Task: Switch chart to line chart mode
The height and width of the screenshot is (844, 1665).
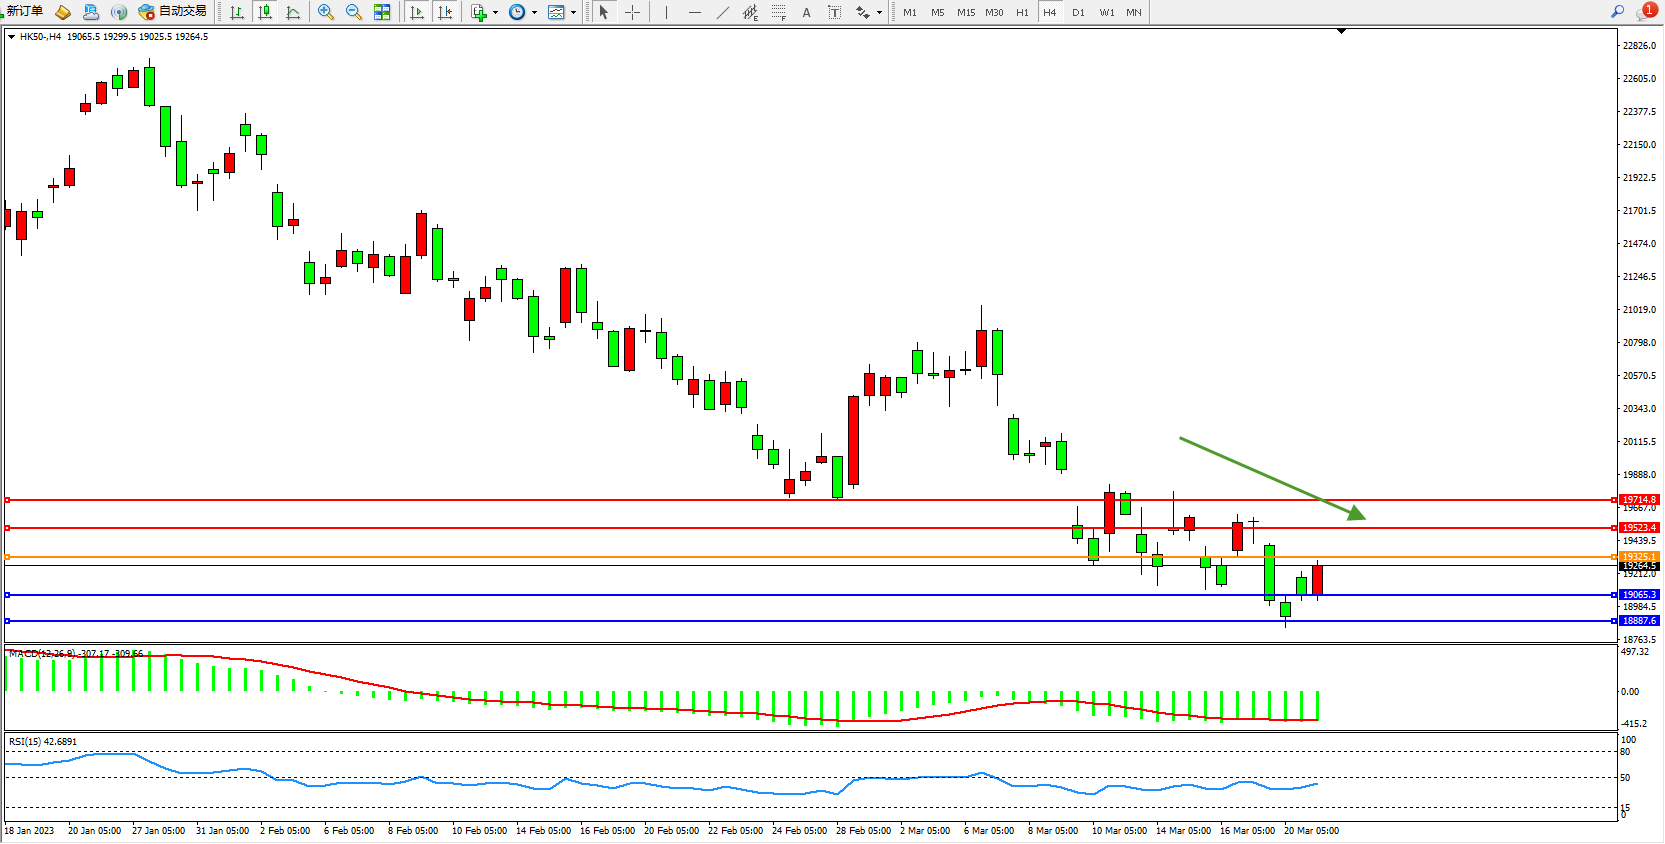Action: pyautogui.click(x=293, y=13)
